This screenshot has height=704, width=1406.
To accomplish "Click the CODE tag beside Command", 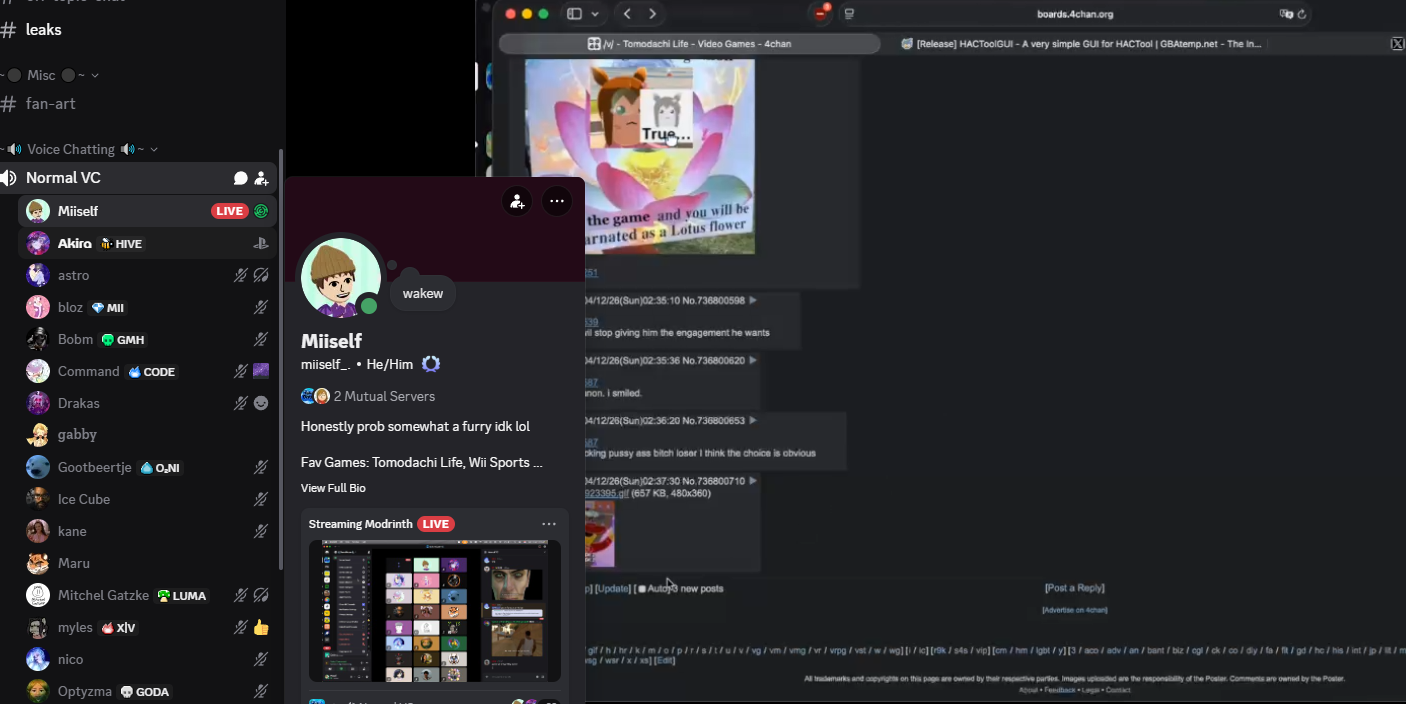I will pyautogui.click(x=152, y=371).
